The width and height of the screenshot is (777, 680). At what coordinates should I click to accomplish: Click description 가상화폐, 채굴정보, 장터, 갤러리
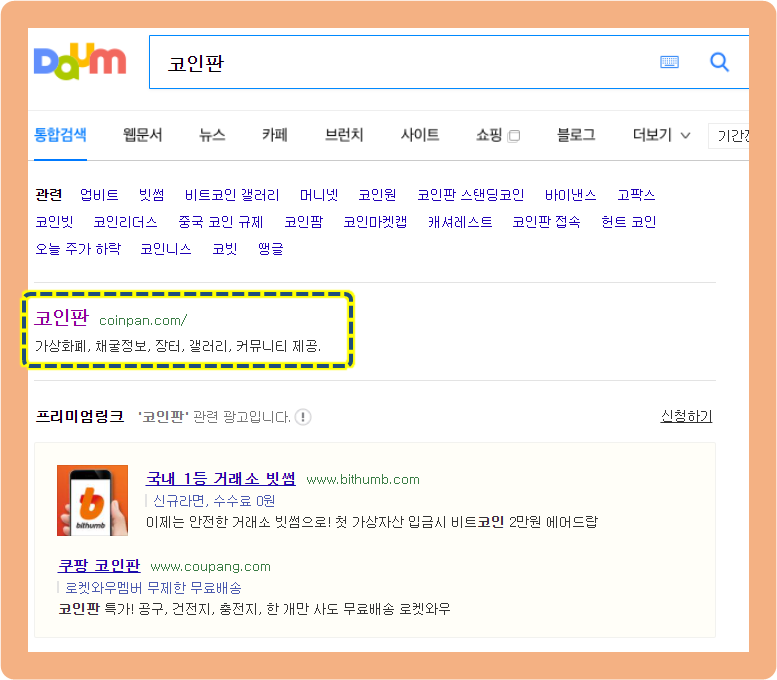178,345
